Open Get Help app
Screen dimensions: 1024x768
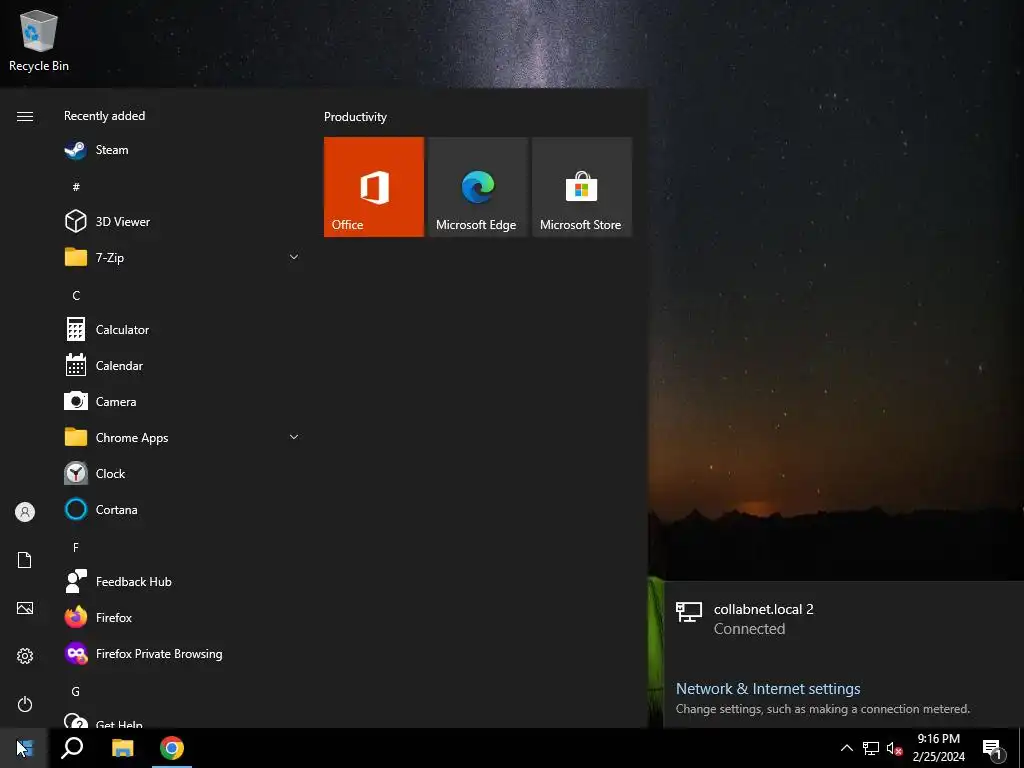tap(183, 721)
